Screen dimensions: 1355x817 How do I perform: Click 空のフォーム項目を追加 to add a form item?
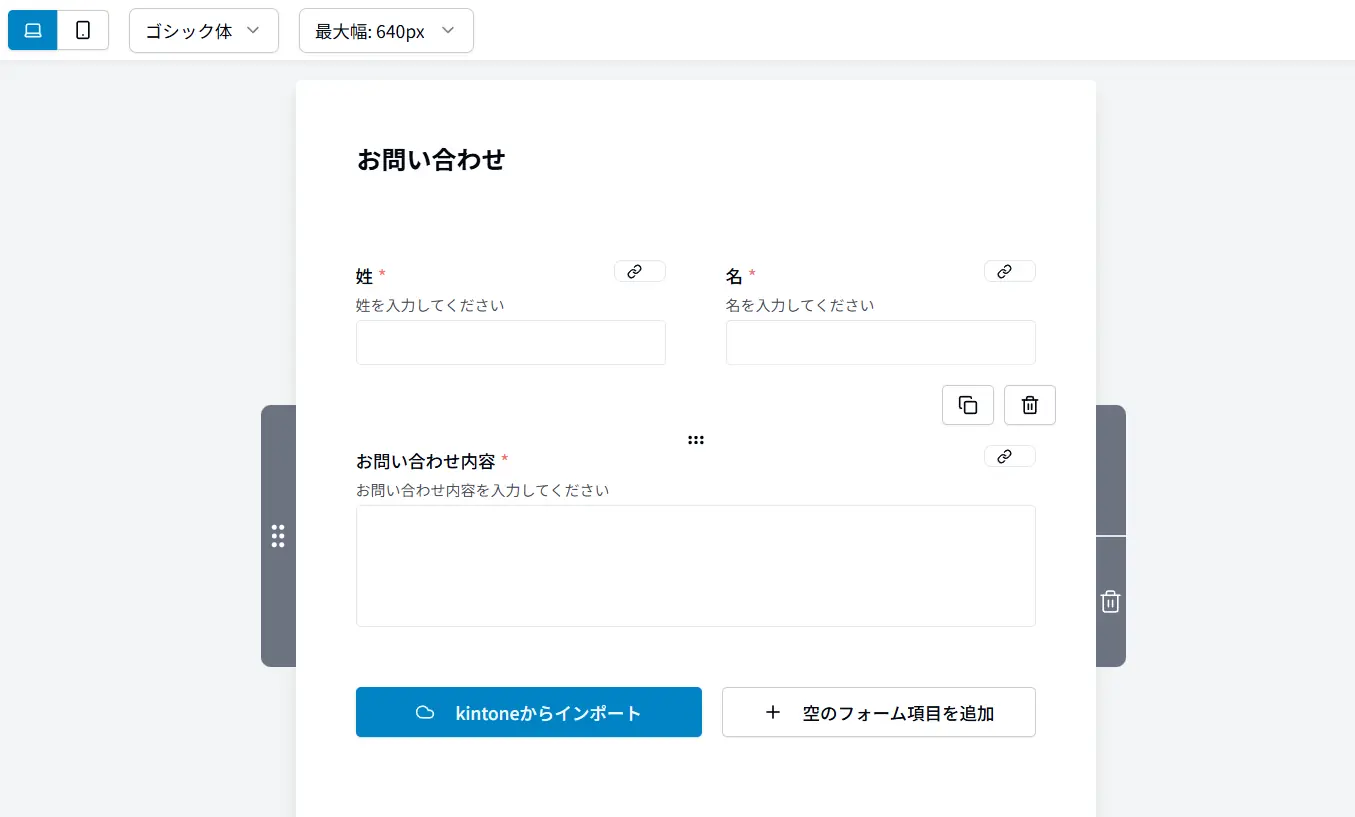coord(878,712)
